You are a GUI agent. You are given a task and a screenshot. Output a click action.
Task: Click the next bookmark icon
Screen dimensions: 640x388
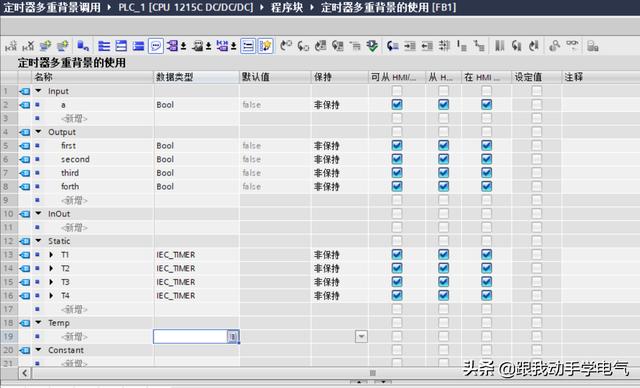(x=534, y=46)
